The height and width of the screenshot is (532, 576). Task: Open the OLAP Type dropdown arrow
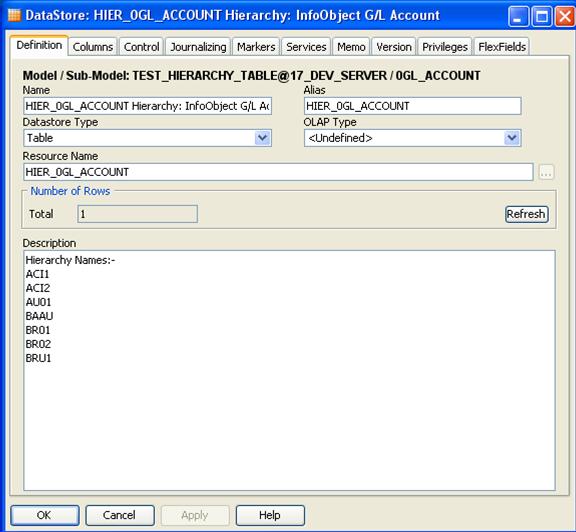pos(512,138)
